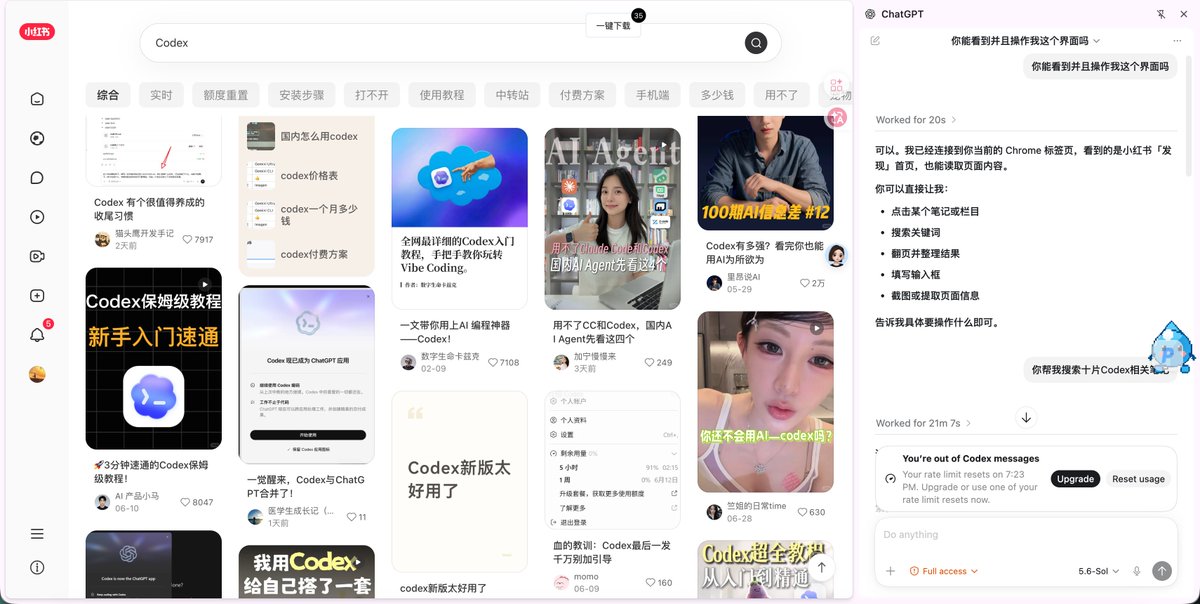The width and height of the screenshot is (1200, 604).
Task: Click the new chat compose icon
Action: [x=876, y=41]
